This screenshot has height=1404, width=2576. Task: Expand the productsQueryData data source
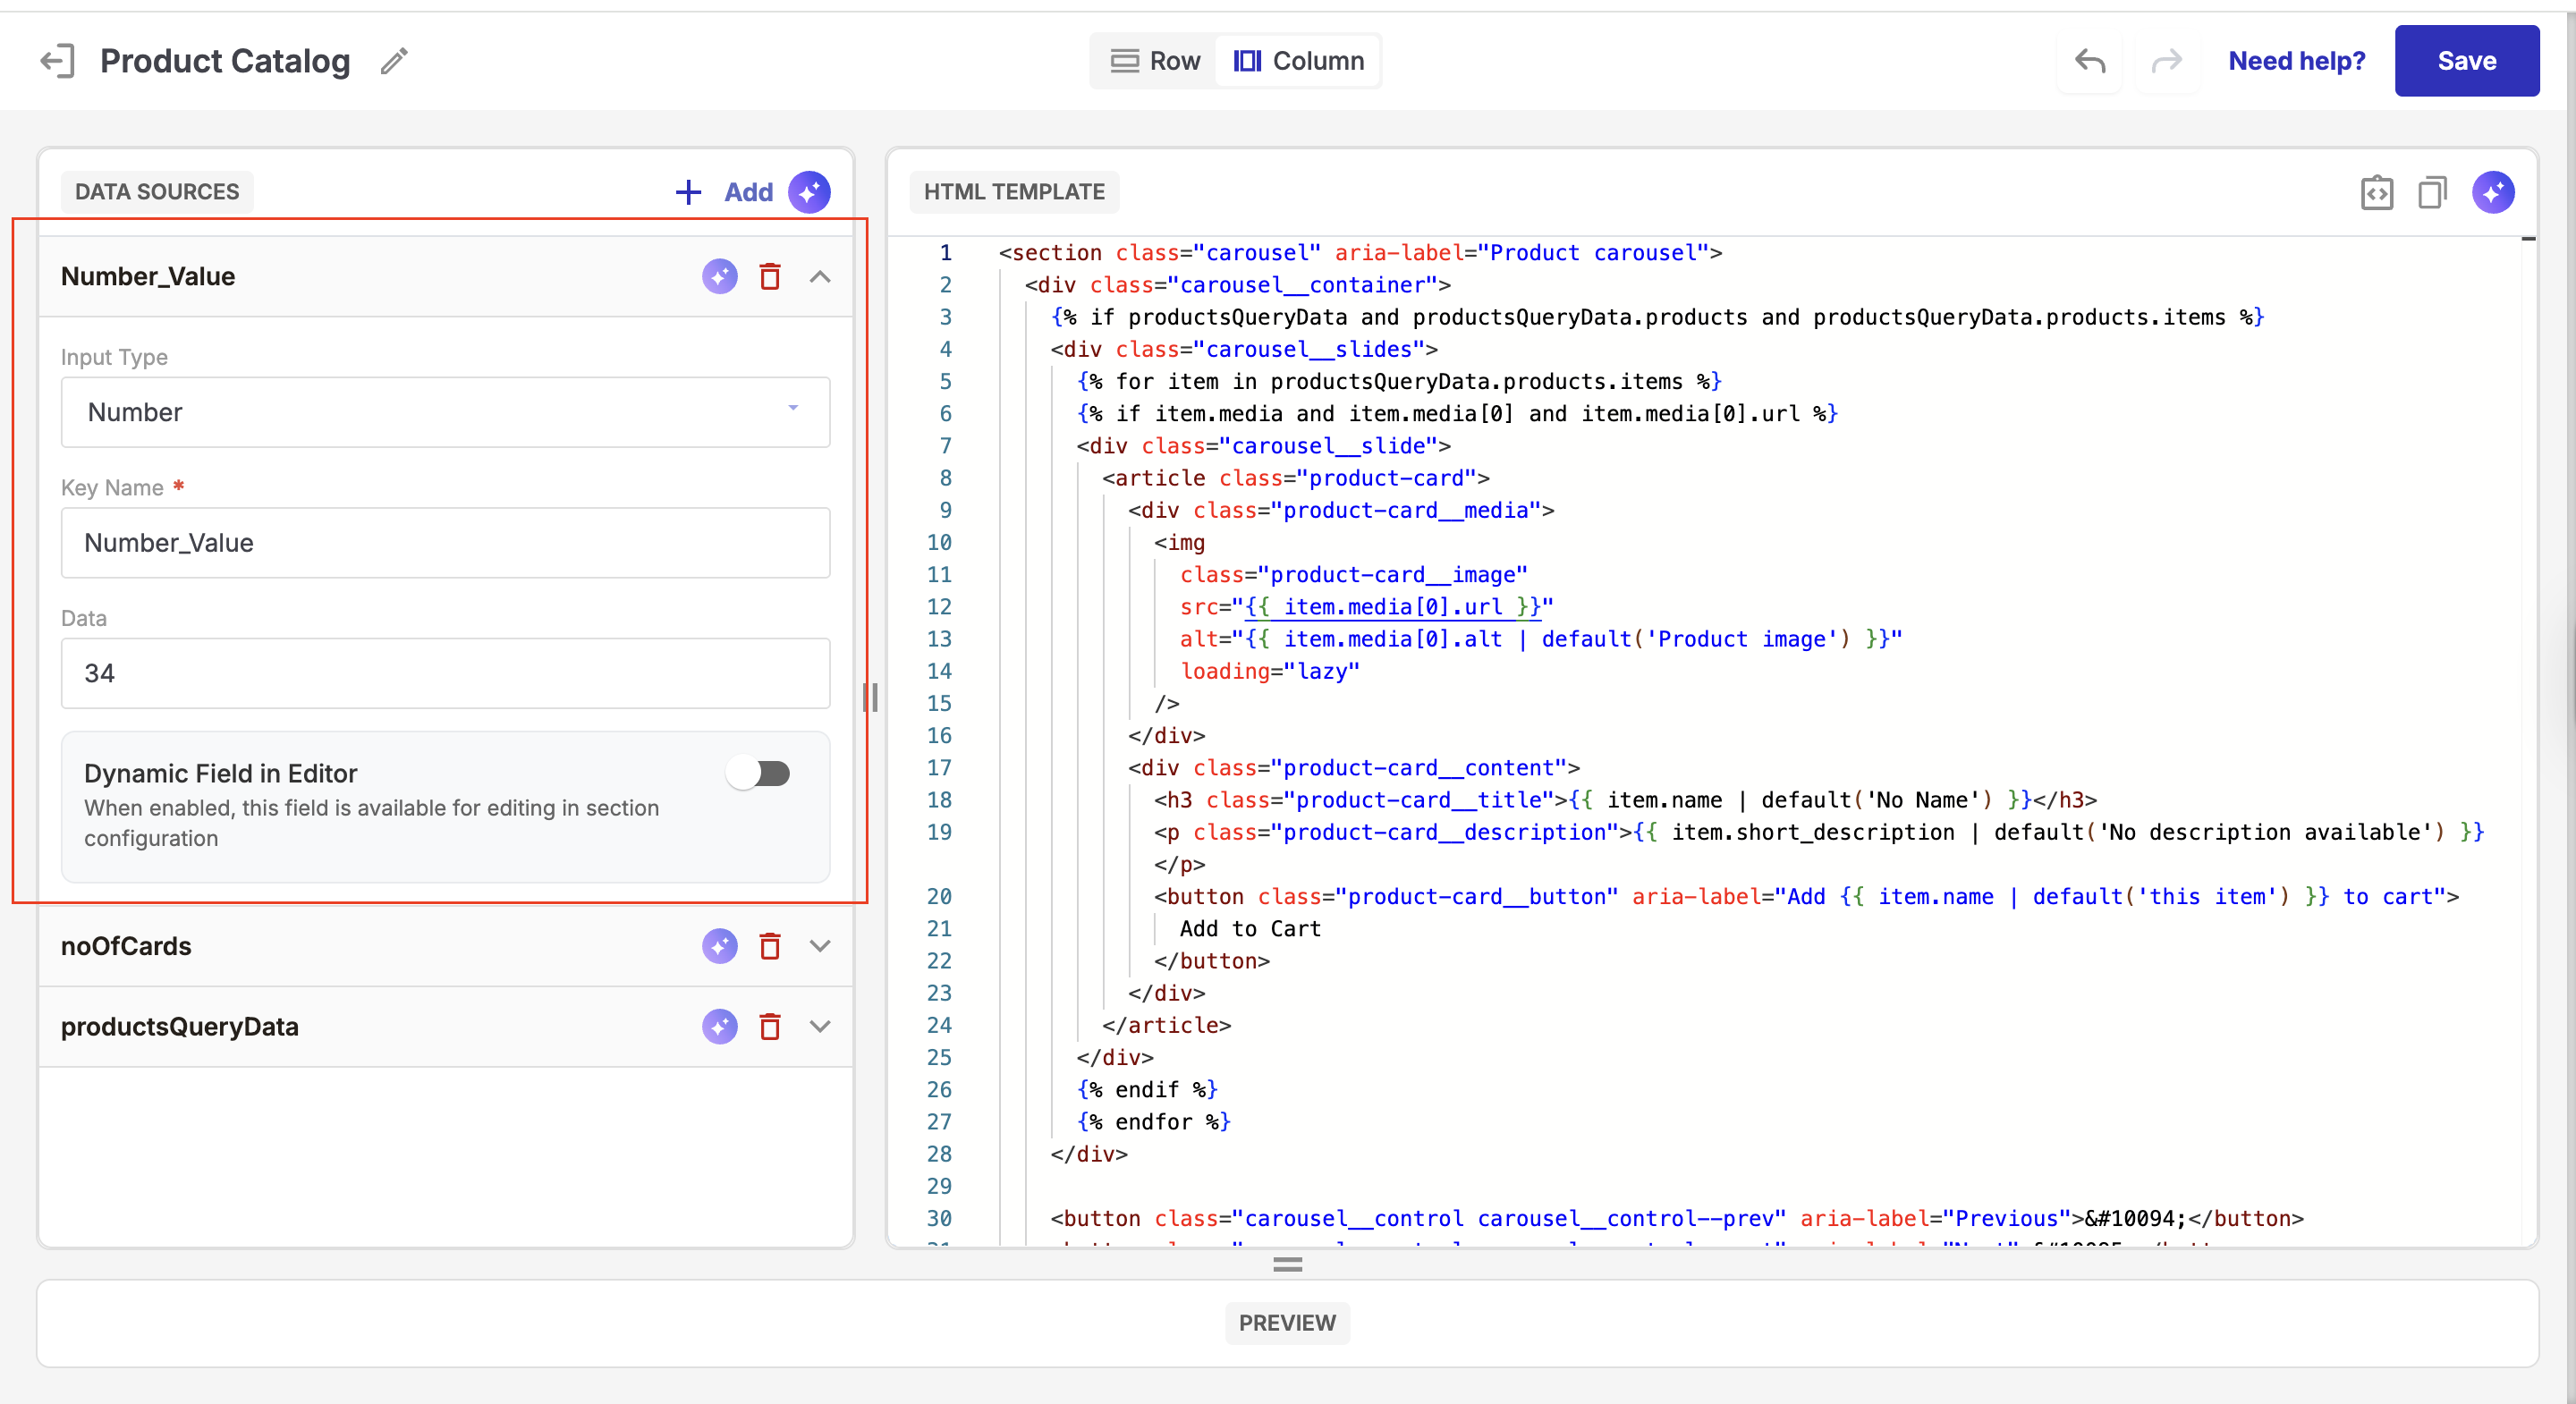(x=820, y=1026)
